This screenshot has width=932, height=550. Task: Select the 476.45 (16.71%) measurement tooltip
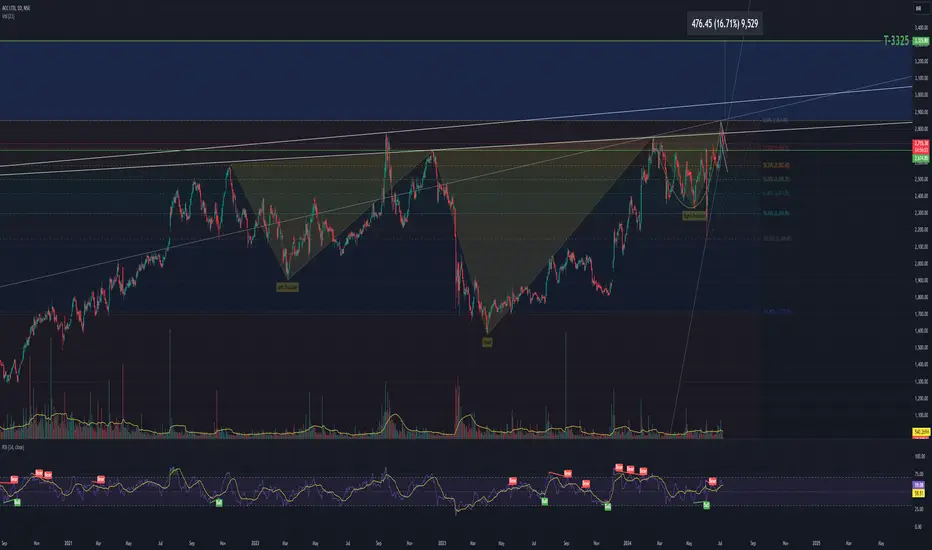point(725,24)
